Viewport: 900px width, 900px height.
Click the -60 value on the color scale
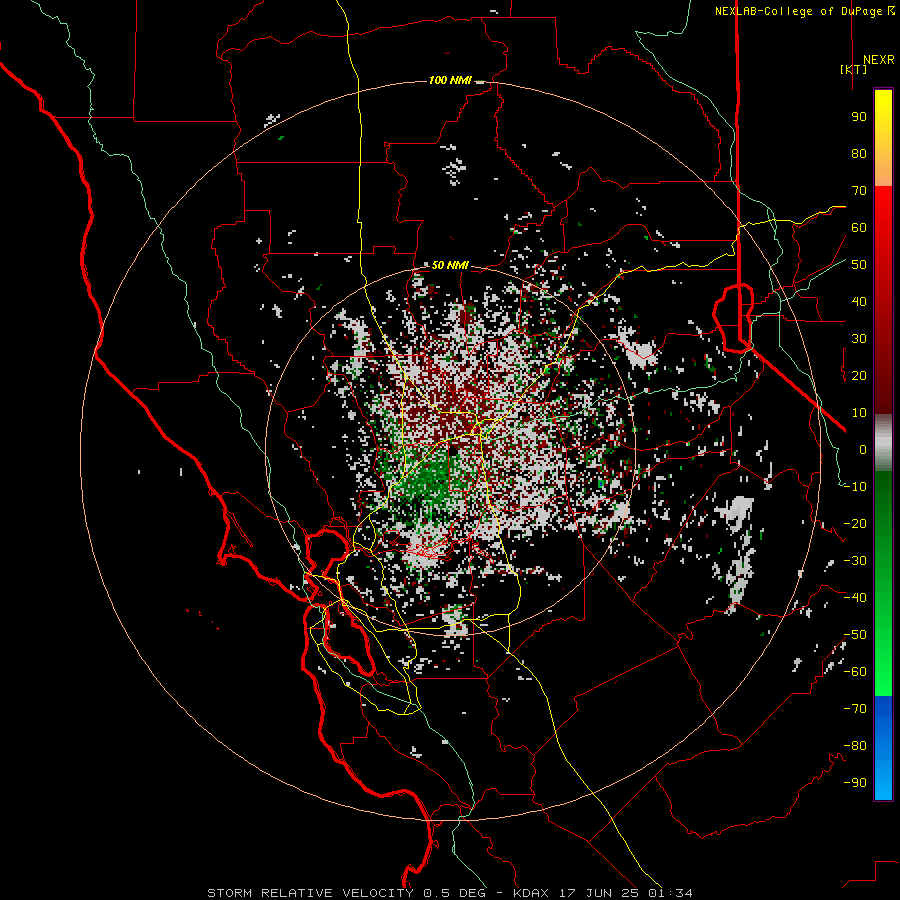(855, 672)
